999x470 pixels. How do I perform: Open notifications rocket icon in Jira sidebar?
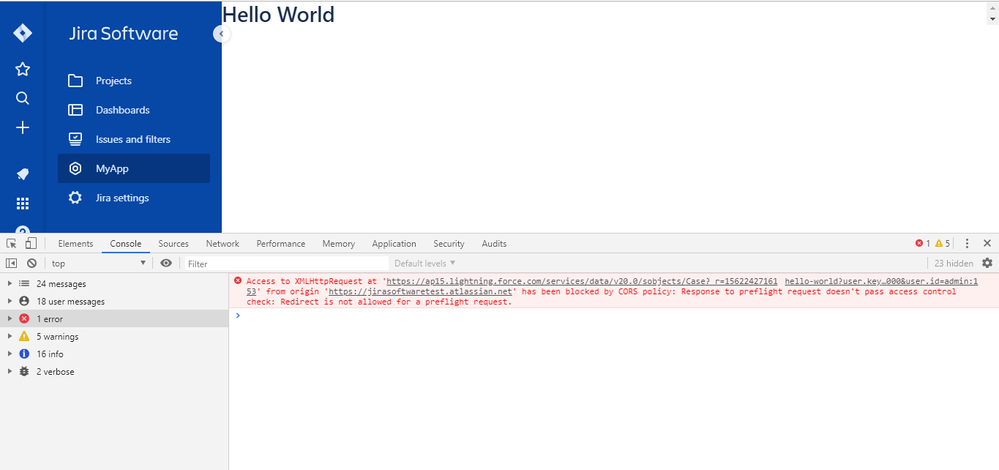22,174
